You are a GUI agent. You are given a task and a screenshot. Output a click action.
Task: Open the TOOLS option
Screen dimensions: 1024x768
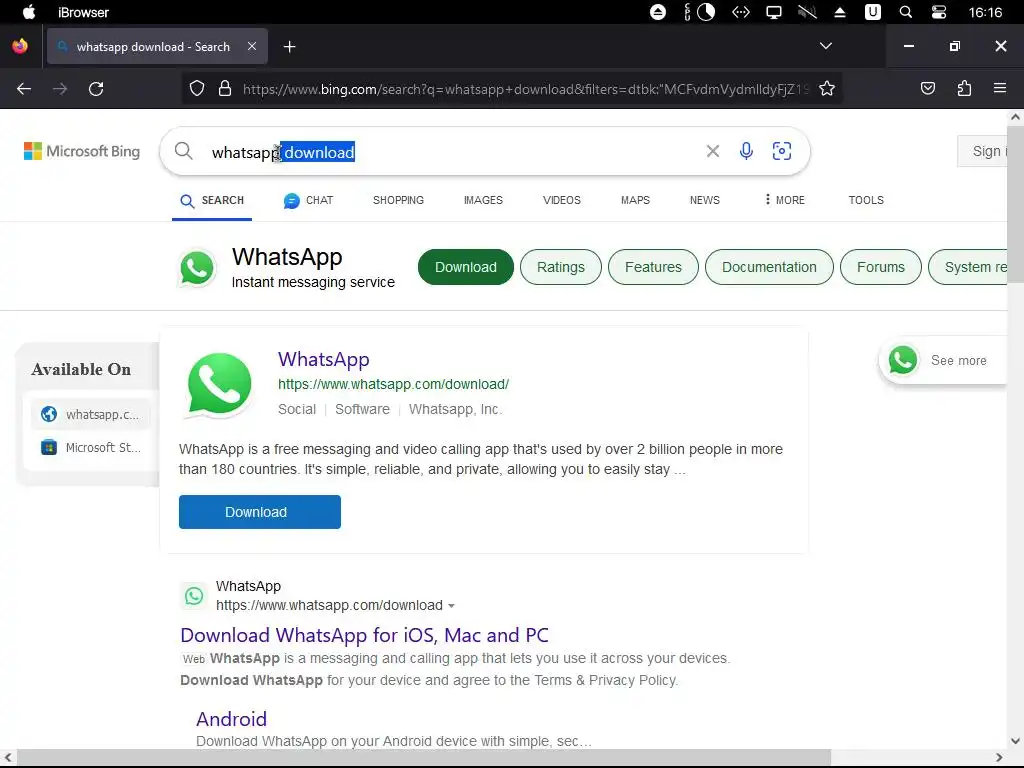point(866,200)
